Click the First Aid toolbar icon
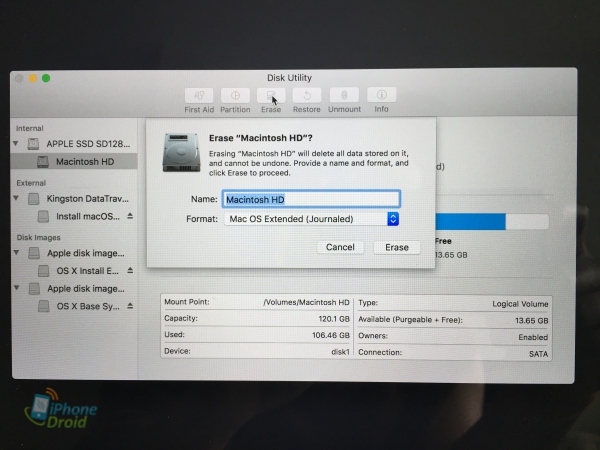 tap(199, 95)
